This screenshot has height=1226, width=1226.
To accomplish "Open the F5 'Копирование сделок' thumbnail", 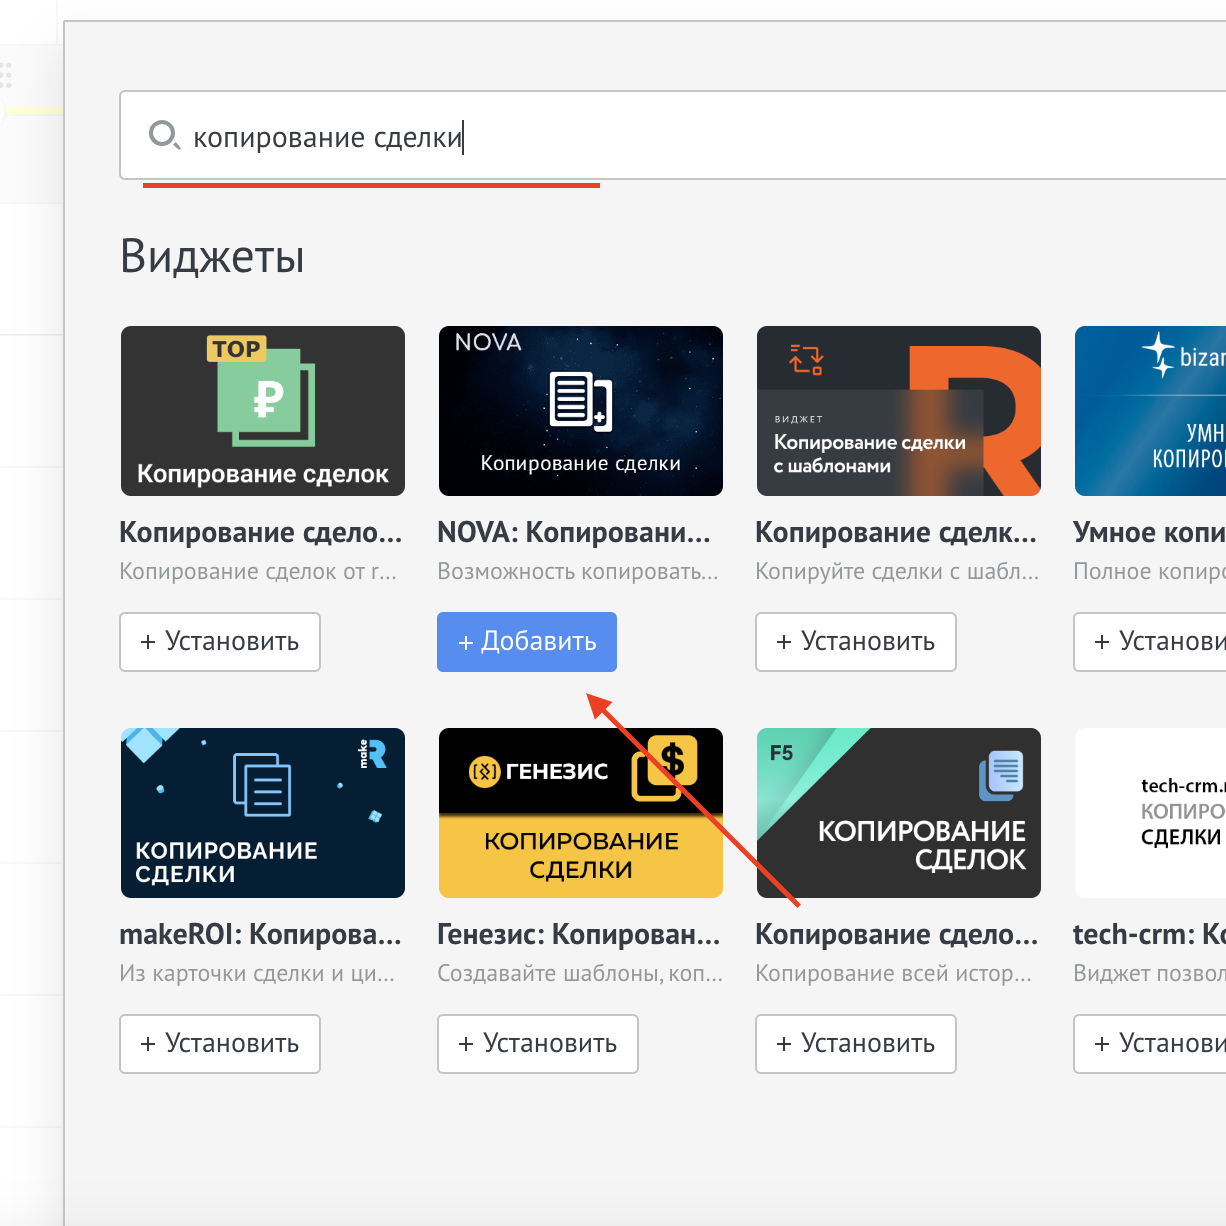I will [898, 812].
